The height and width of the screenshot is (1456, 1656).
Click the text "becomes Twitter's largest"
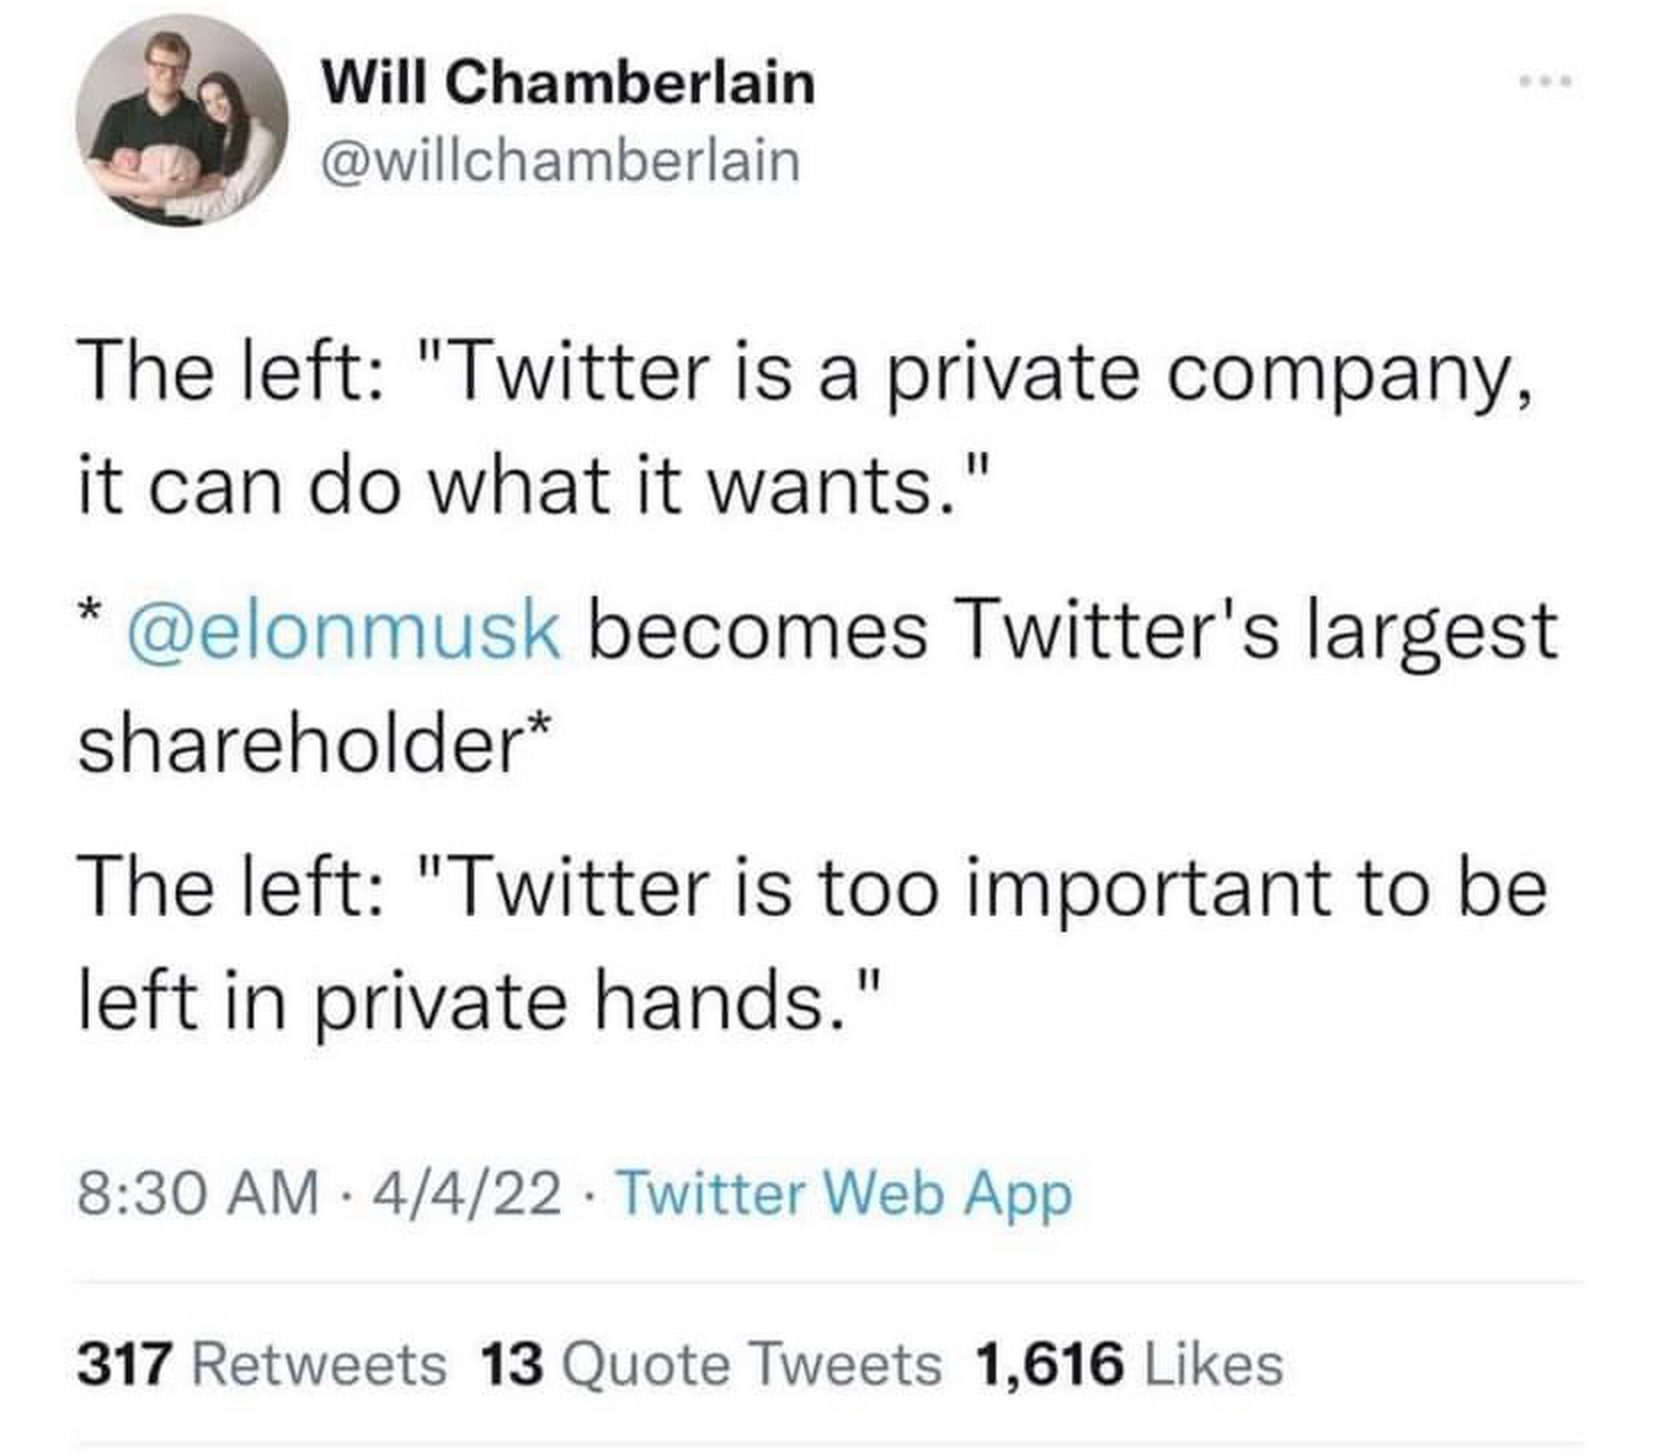point(1072,630)
